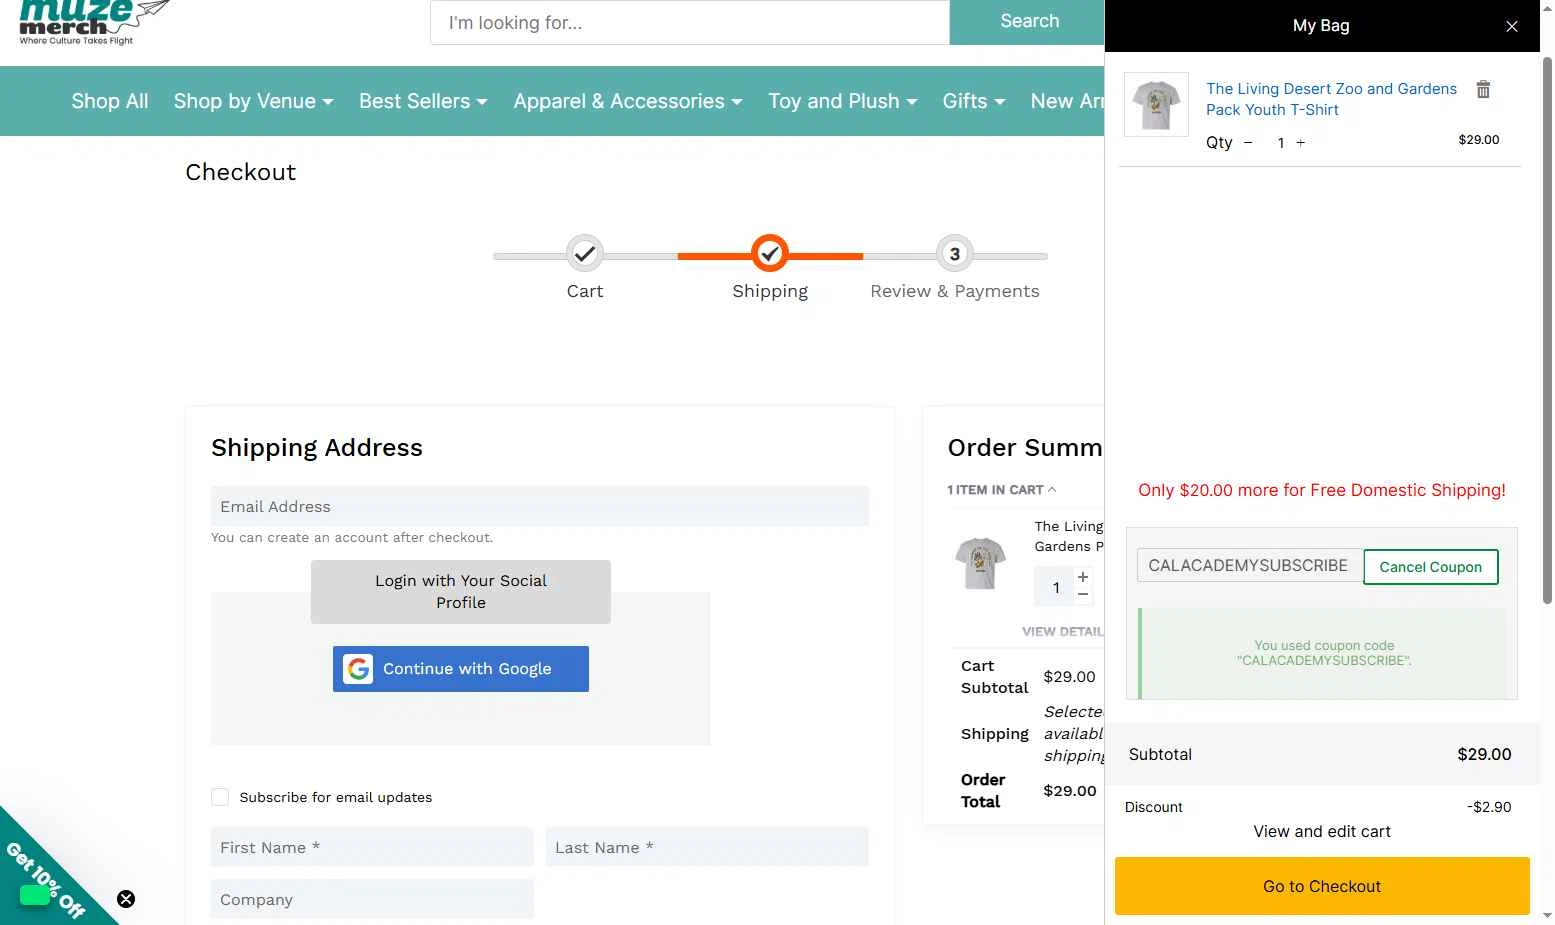
Task: Click the order summary quantity field
Action: (1055, 588)
